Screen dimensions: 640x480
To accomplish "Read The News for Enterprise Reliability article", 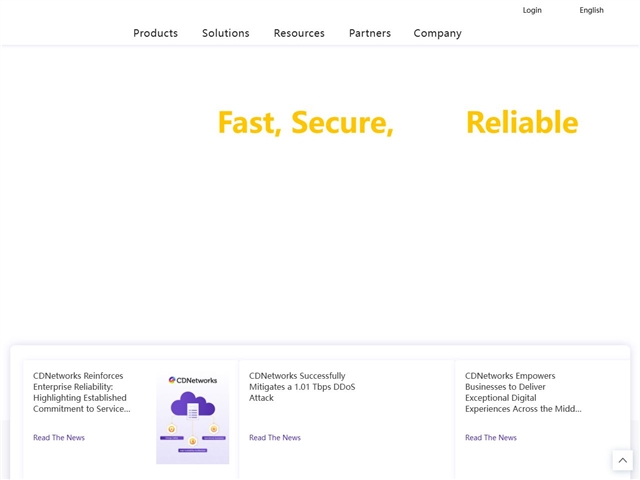I will 59,438.
